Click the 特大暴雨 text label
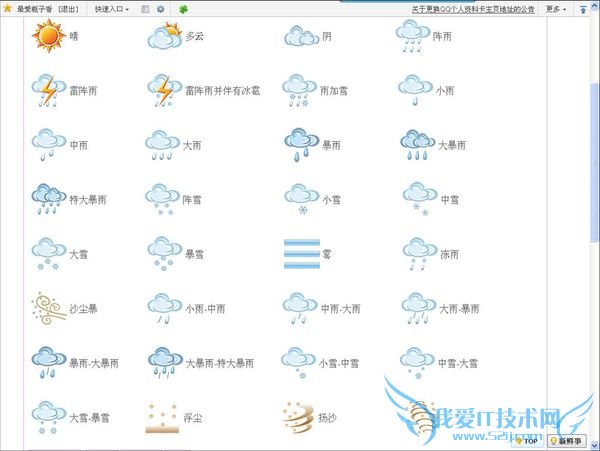This screenshot has height=451, width=600. [88, 200]
